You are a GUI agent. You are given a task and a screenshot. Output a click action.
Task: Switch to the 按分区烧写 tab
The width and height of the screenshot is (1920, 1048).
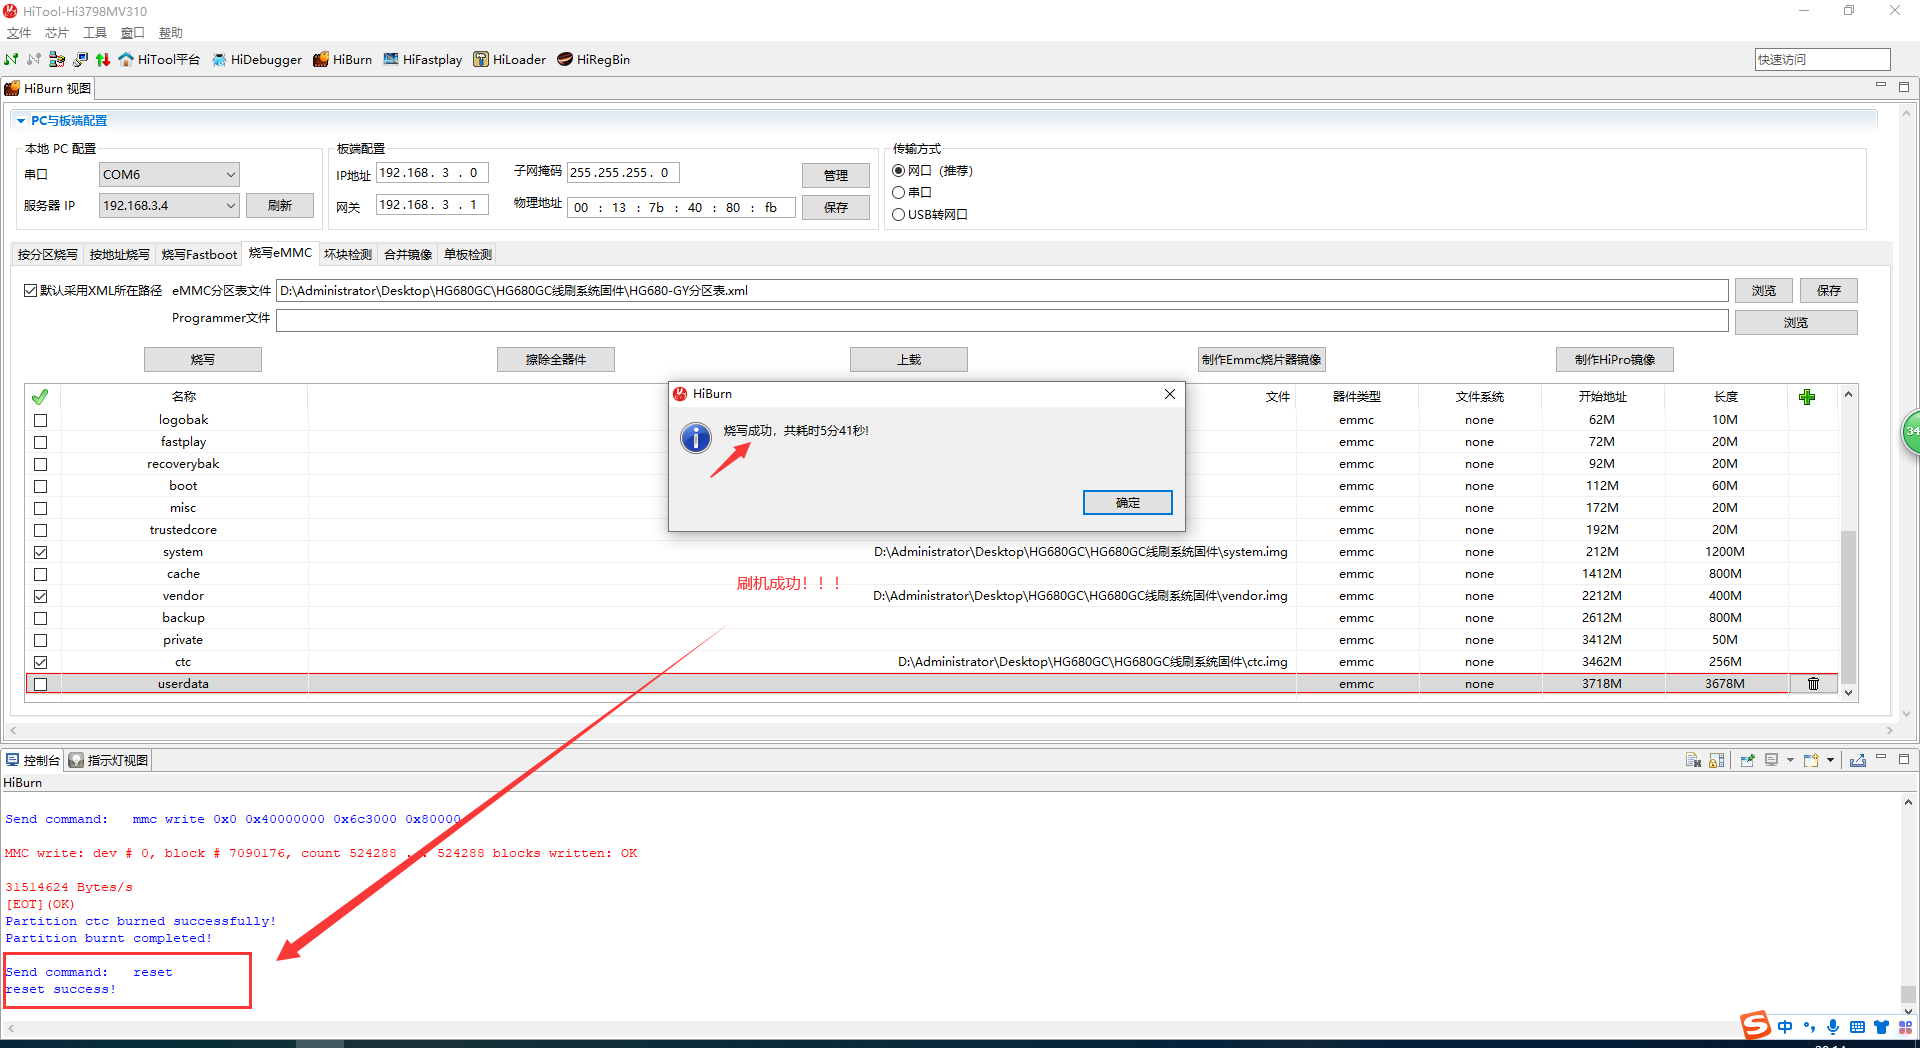tap(48, 255)
